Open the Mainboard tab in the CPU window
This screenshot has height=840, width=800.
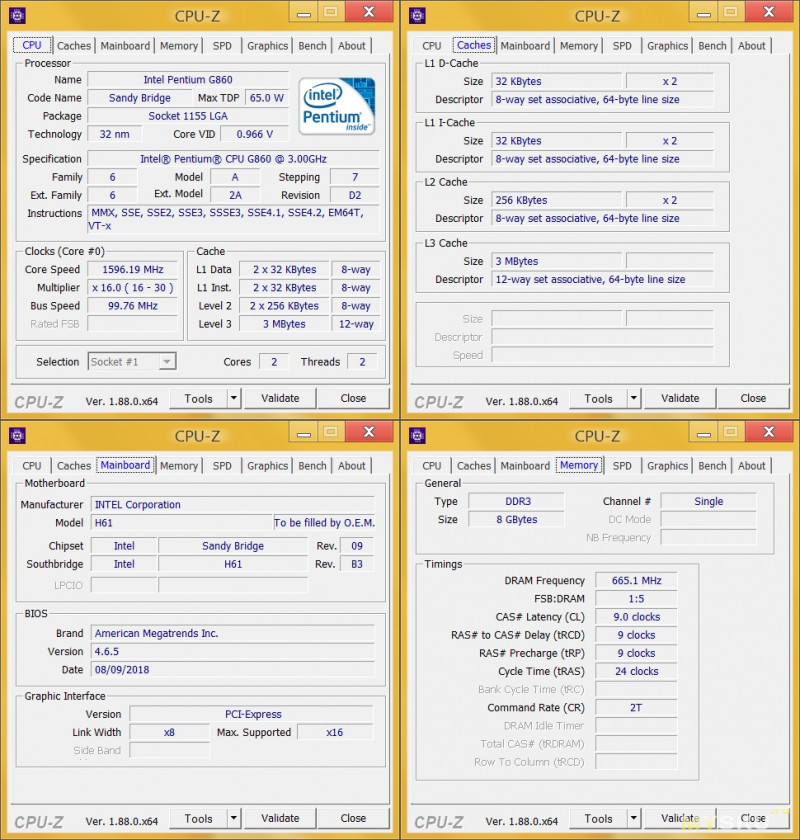click(x=125, y=46)
